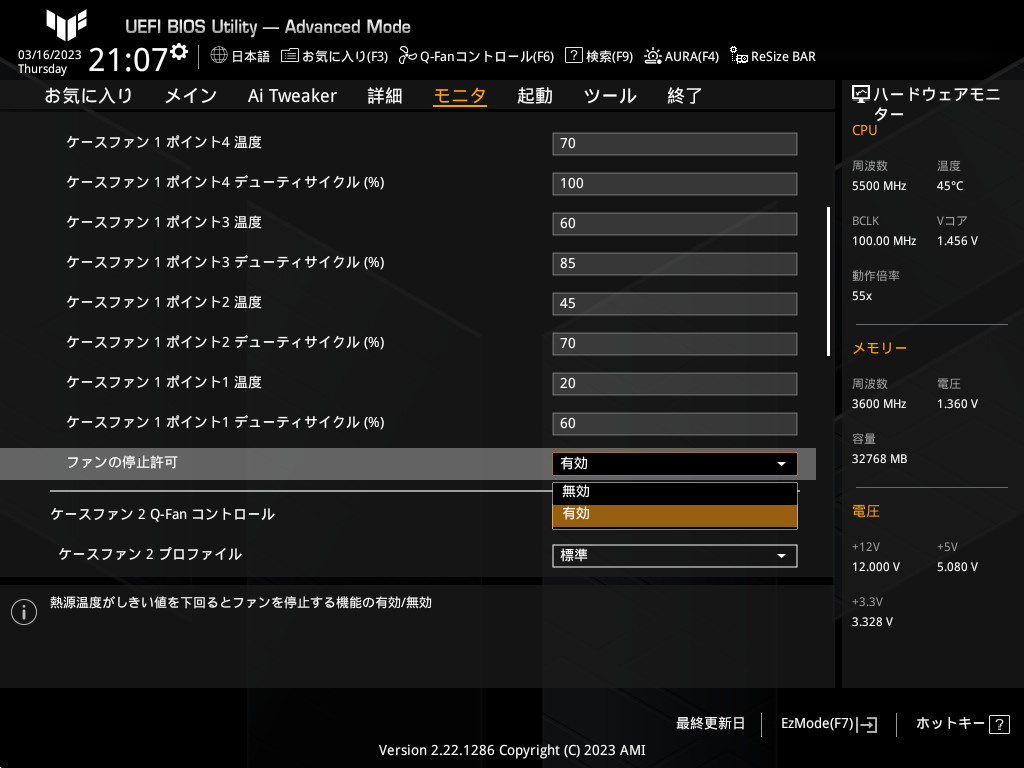Select 無効 in the fan stop dropdown list
The width and height of the screenshot is (1024, 768).
675,492
